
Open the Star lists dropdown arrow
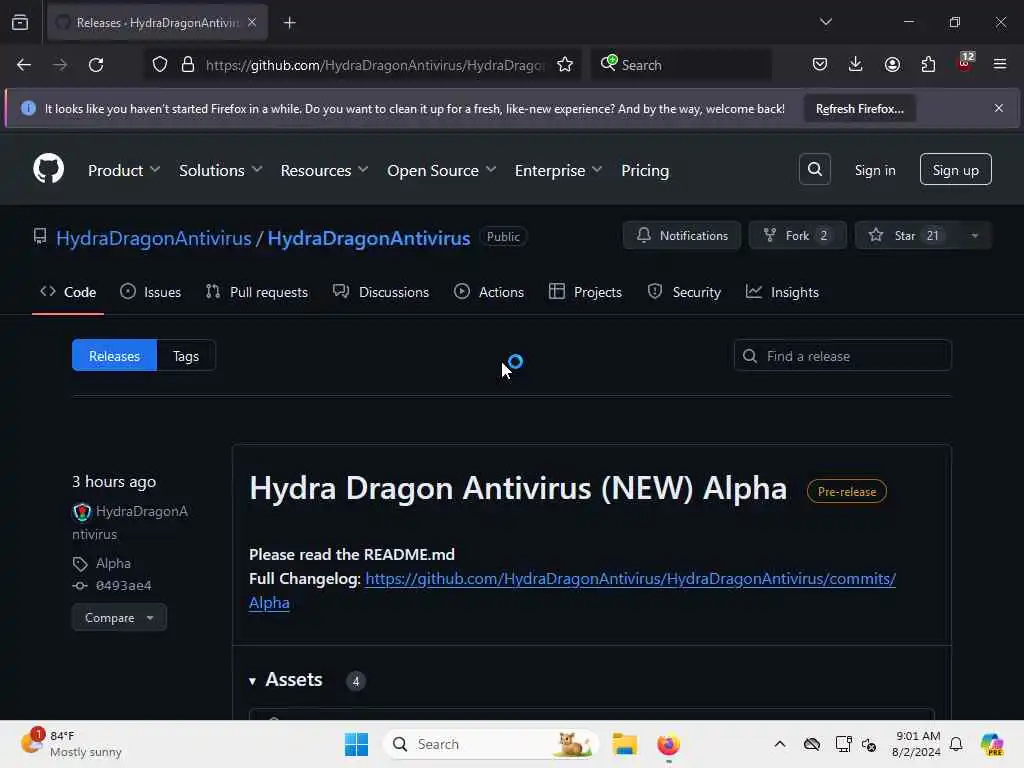974,236
